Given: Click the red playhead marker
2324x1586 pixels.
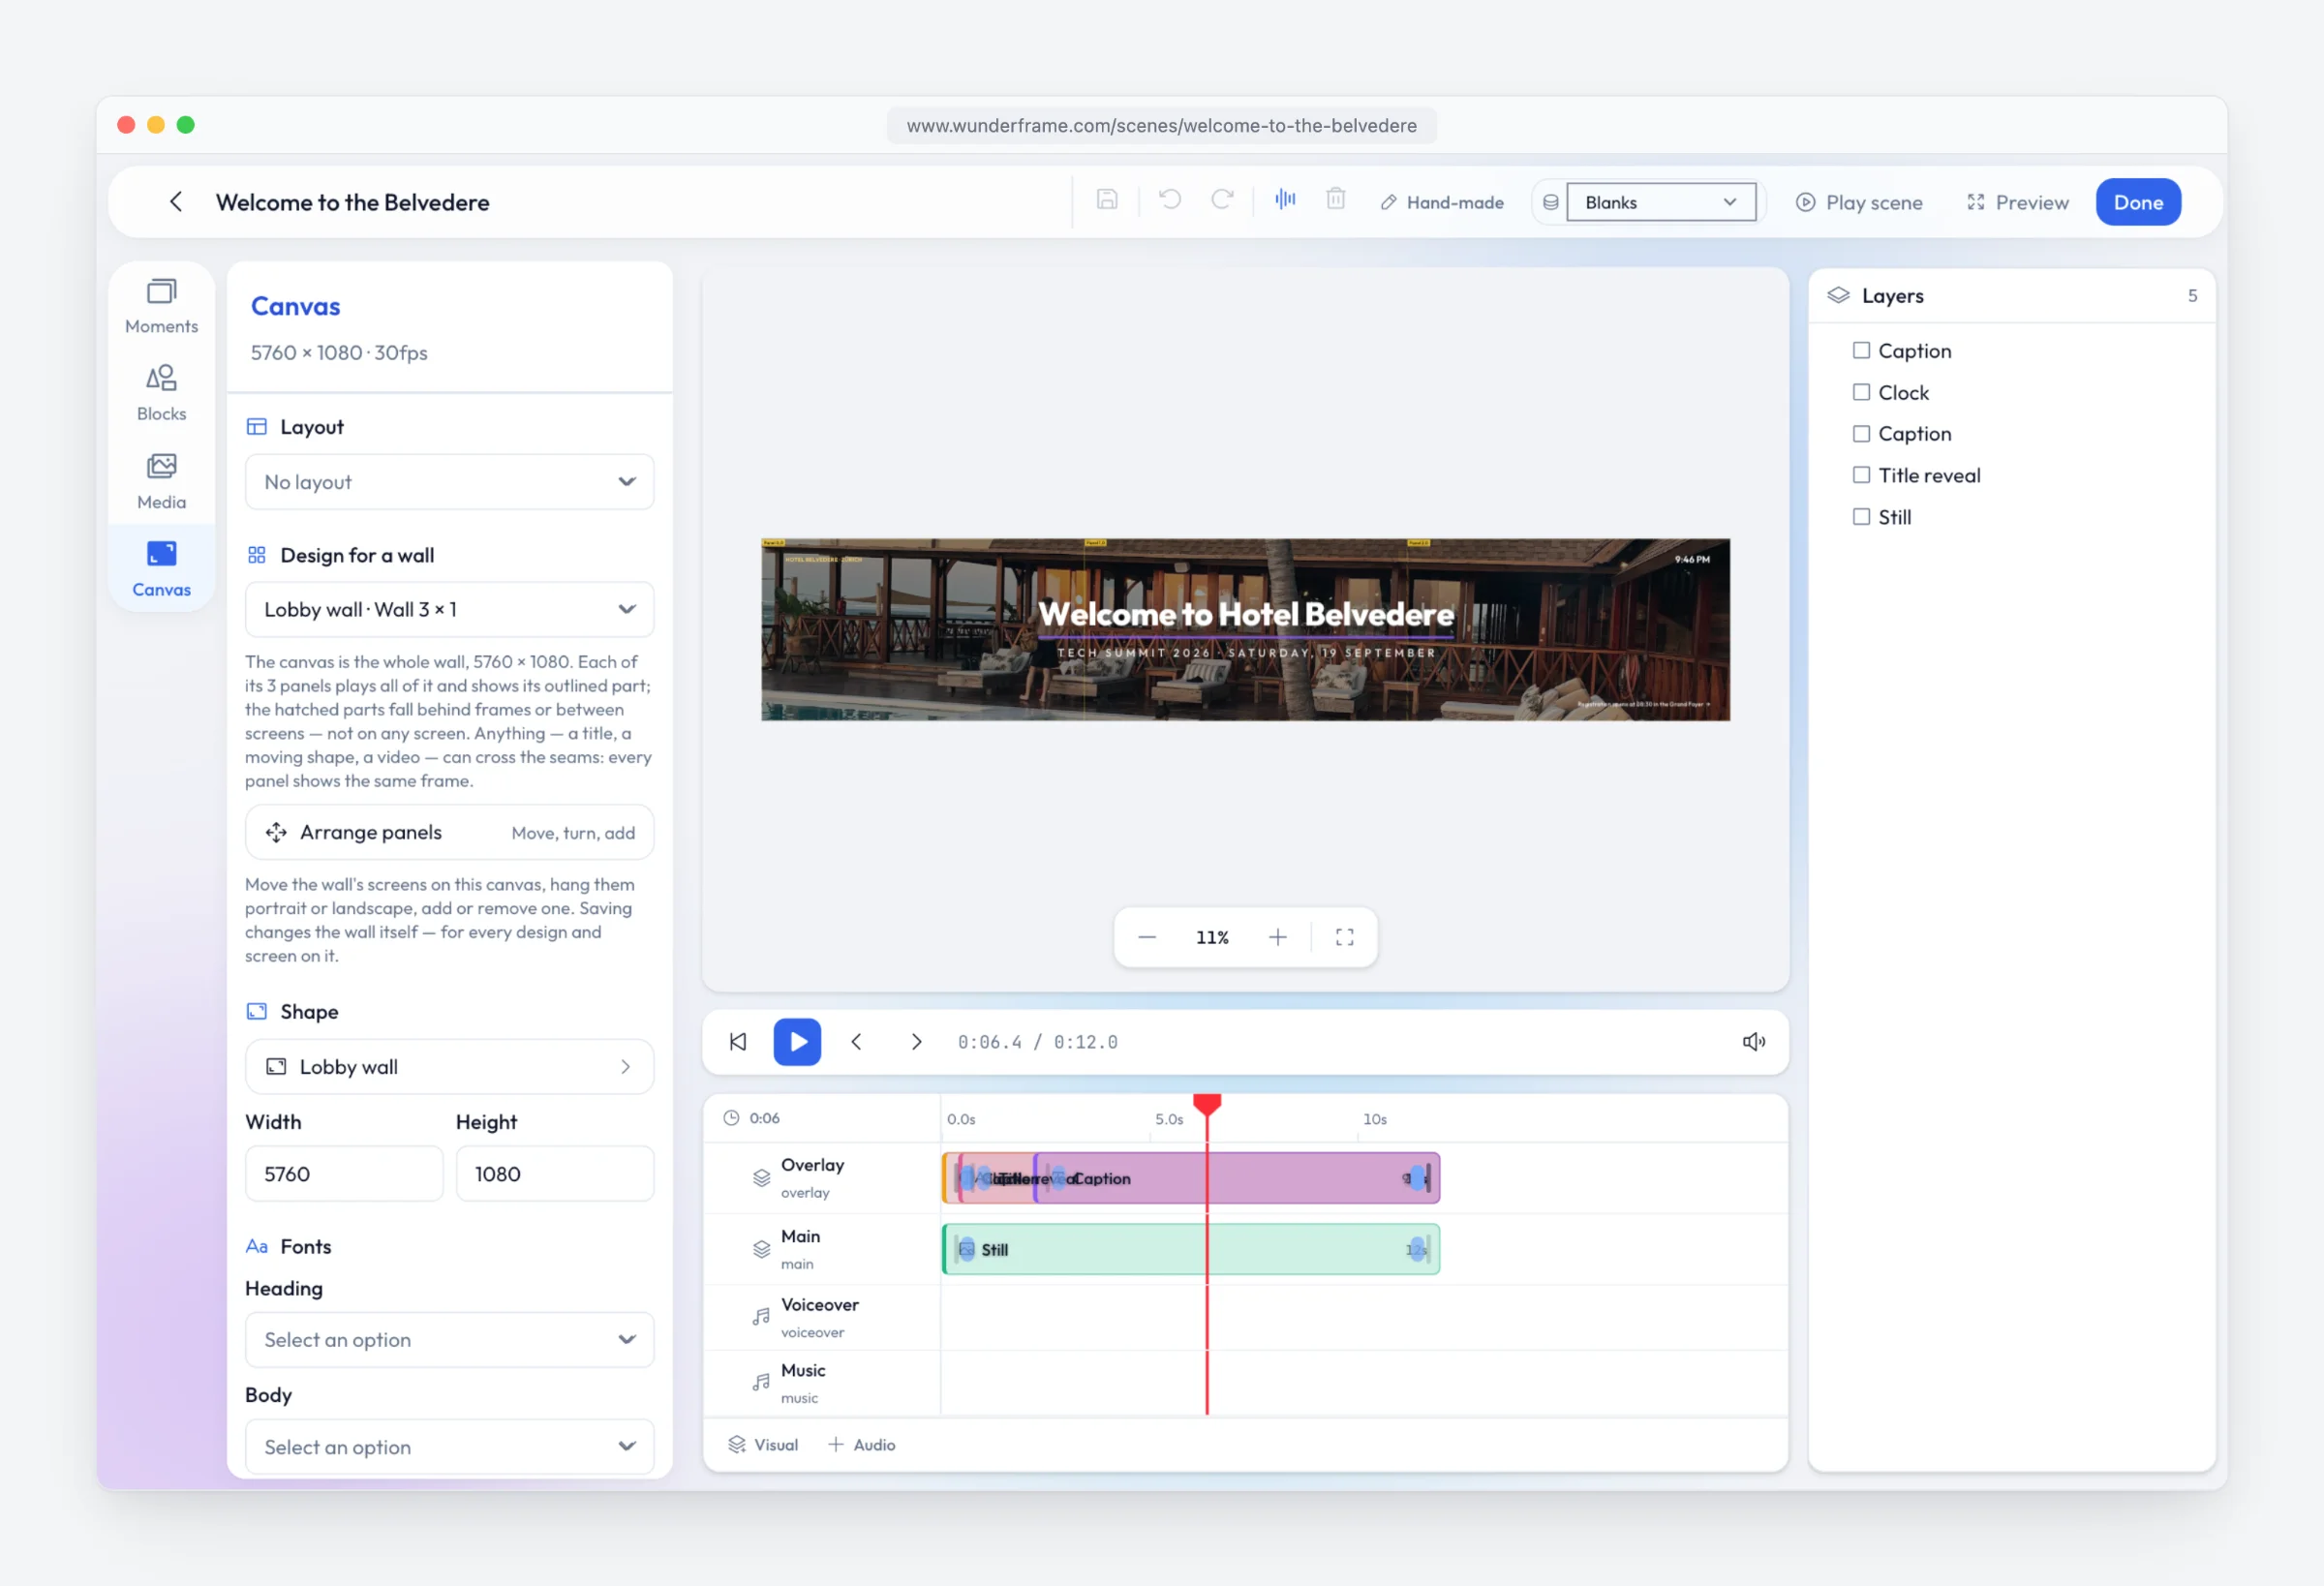Looking at the screenshot, I should 1207,1105.
